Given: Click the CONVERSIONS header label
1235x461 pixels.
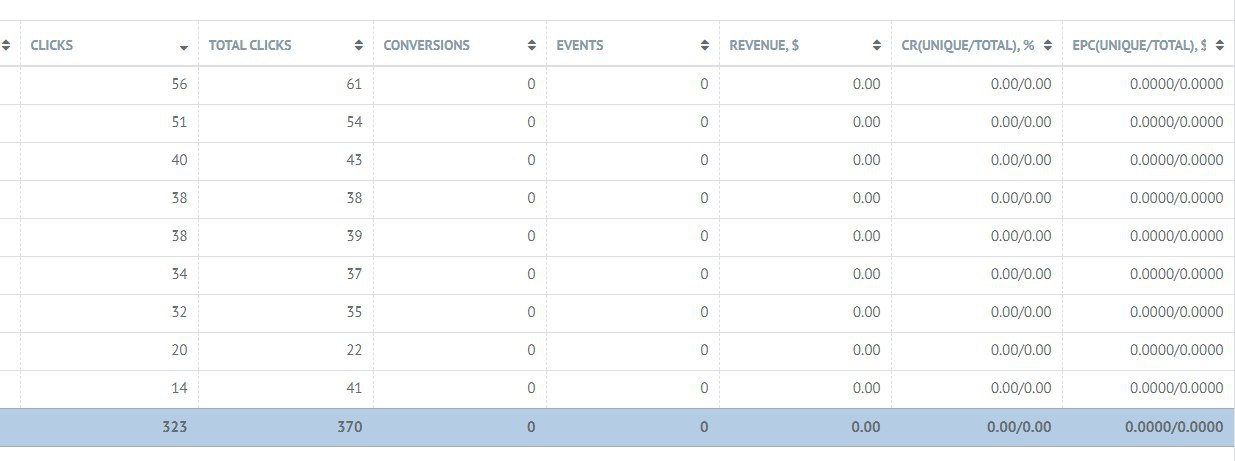Looking at the screenshot, I should point(427,45).
